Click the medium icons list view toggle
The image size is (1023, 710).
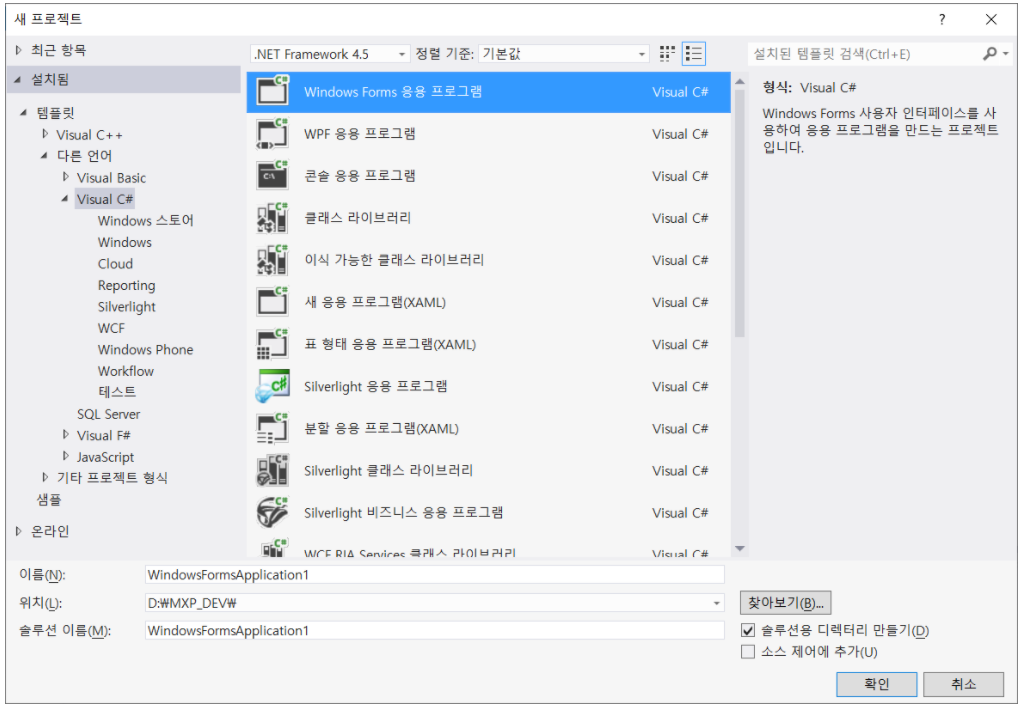pyautogui.click(x=694, y=54)
